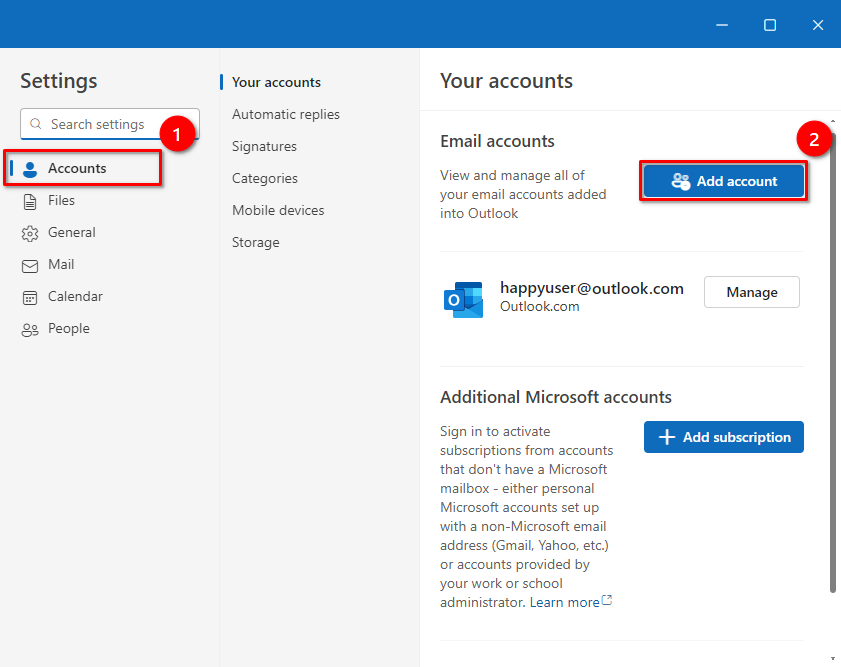Select the happyuser@outlook.com address text
The height and width of the screenshot is (667, 841).
click(x=592, y=288)
